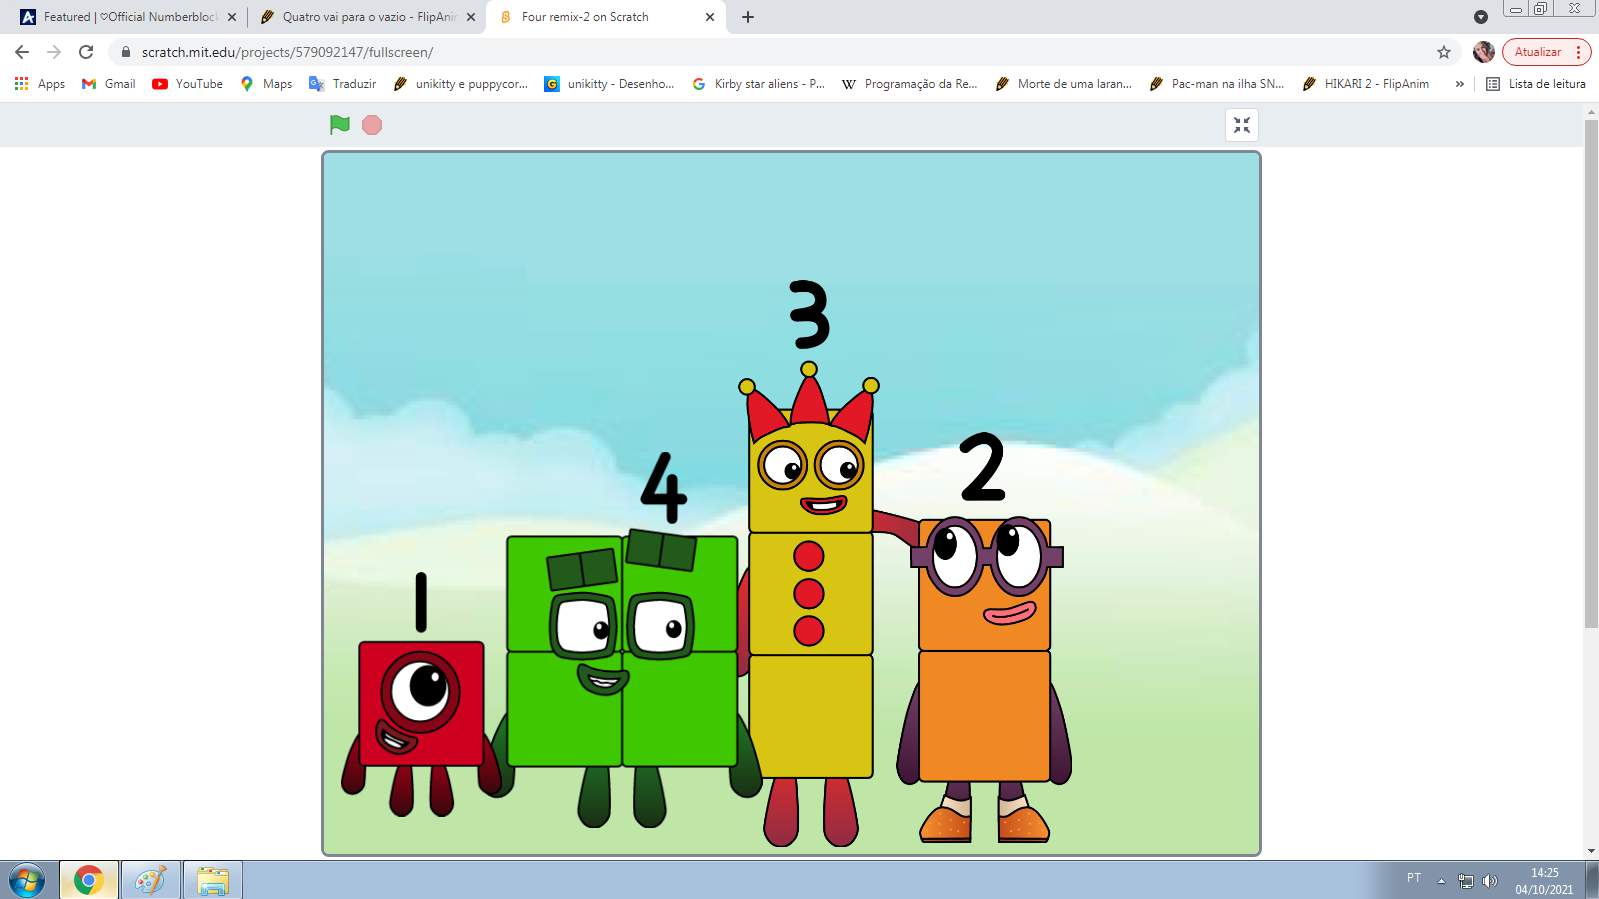
Task: Click the Chrome taskbar icon
Action: (x=89, y=880)
